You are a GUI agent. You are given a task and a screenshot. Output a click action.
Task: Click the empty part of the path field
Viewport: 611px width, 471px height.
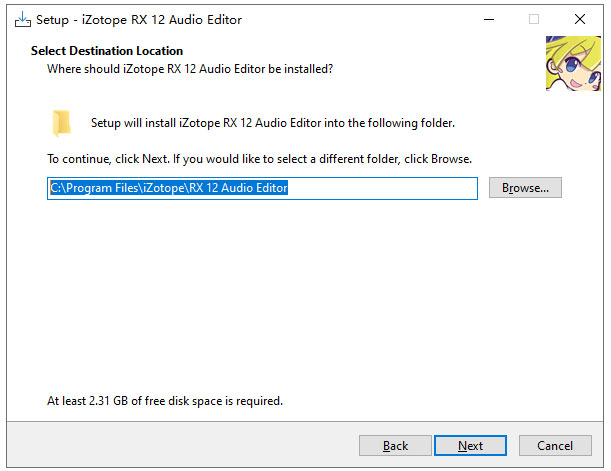pos(382,188)
